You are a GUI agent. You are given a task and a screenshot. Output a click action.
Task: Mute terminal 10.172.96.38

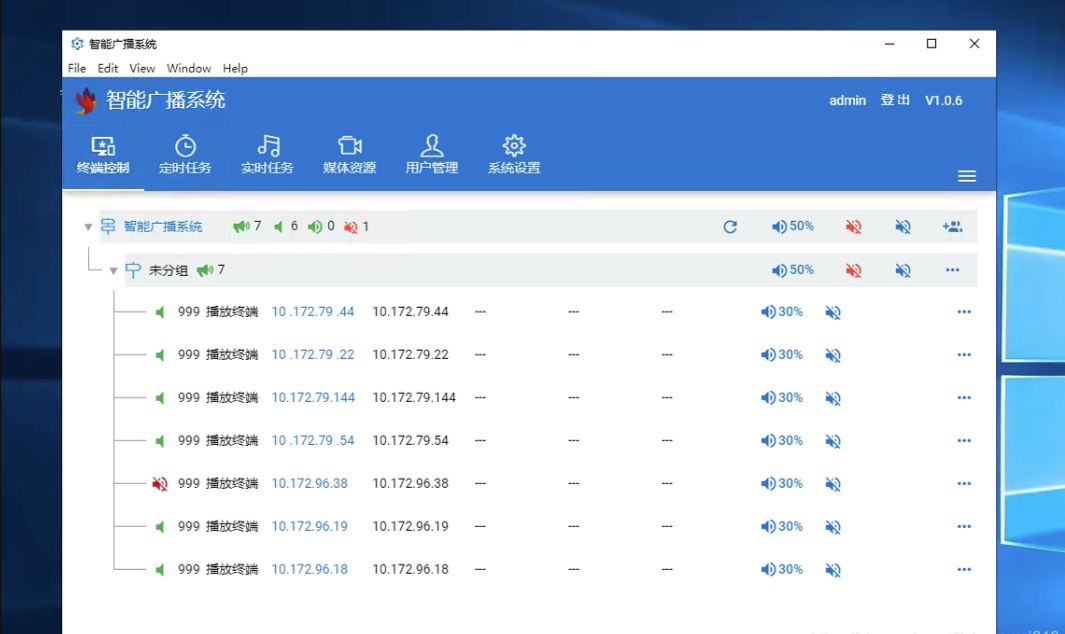833,484
